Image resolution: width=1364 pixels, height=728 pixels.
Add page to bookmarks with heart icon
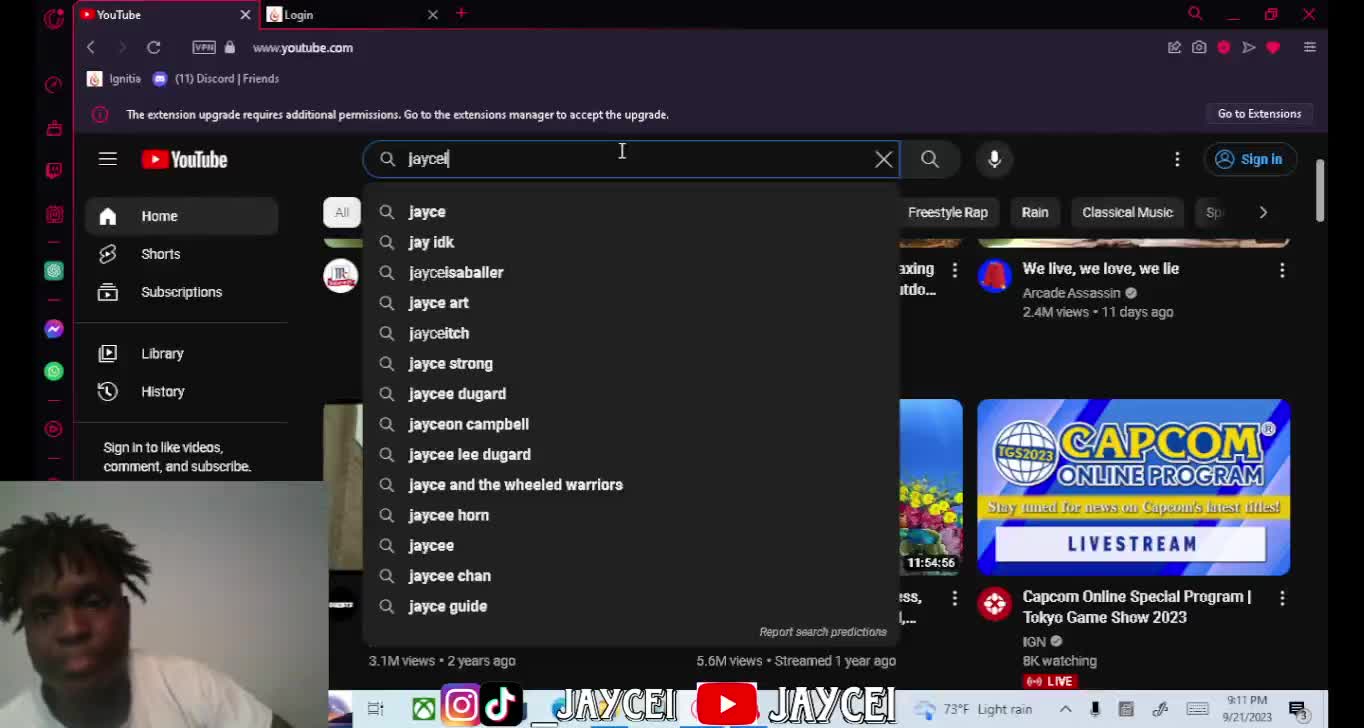point(1273,47)
